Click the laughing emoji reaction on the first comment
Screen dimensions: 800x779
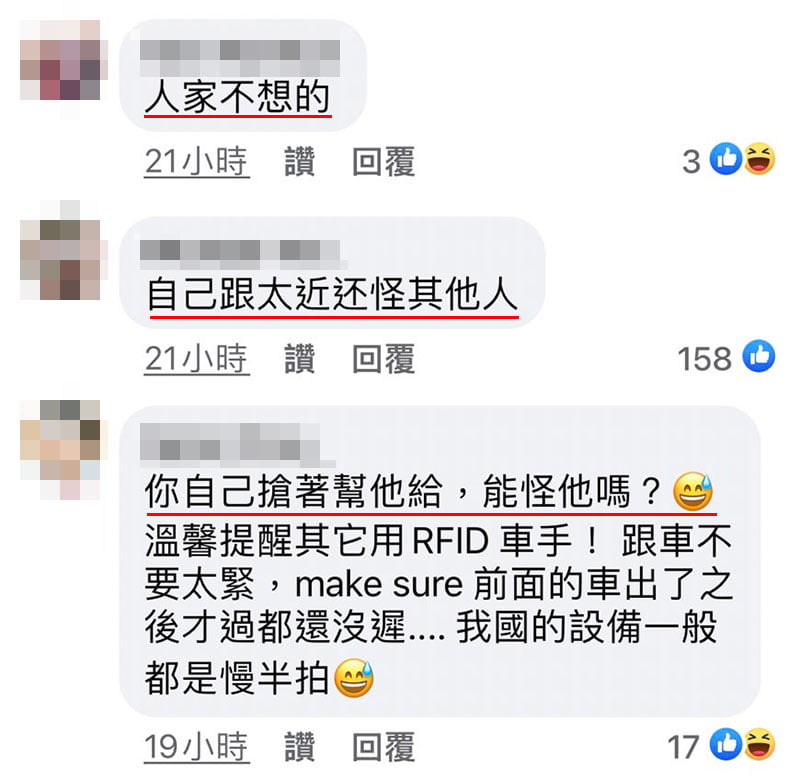[x=759, y=159]
